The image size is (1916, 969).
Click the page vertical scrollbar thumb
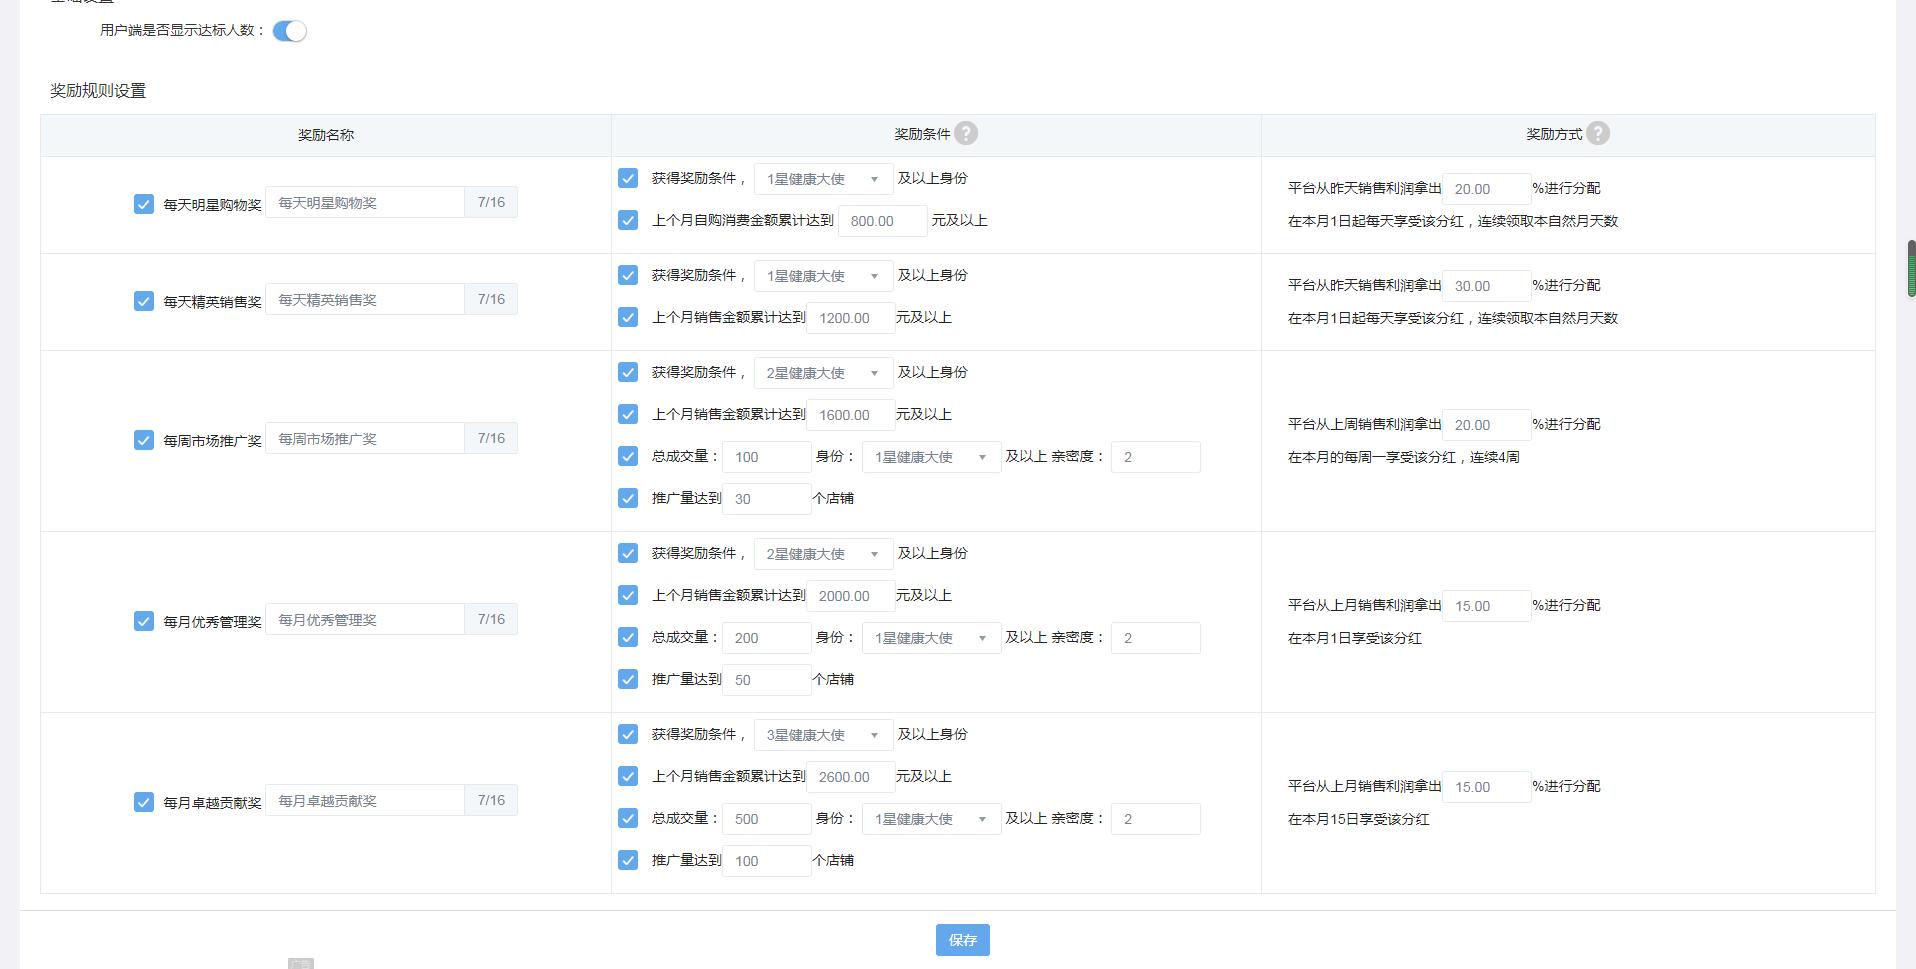(x=1911, y=268)
